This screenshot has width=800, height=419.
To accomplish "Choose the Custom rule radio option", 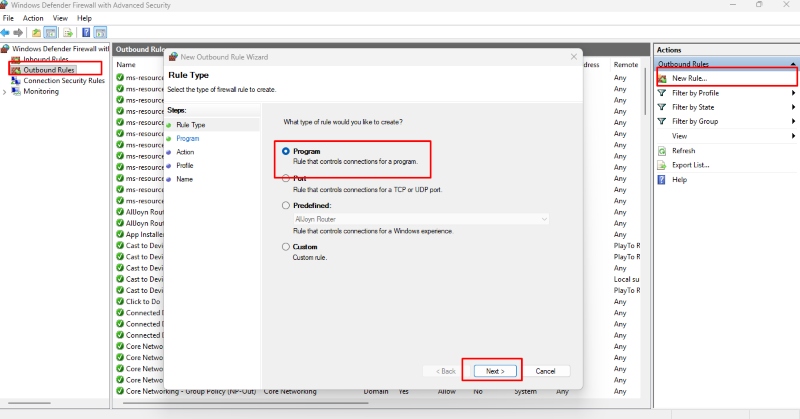I will (286, 246).
